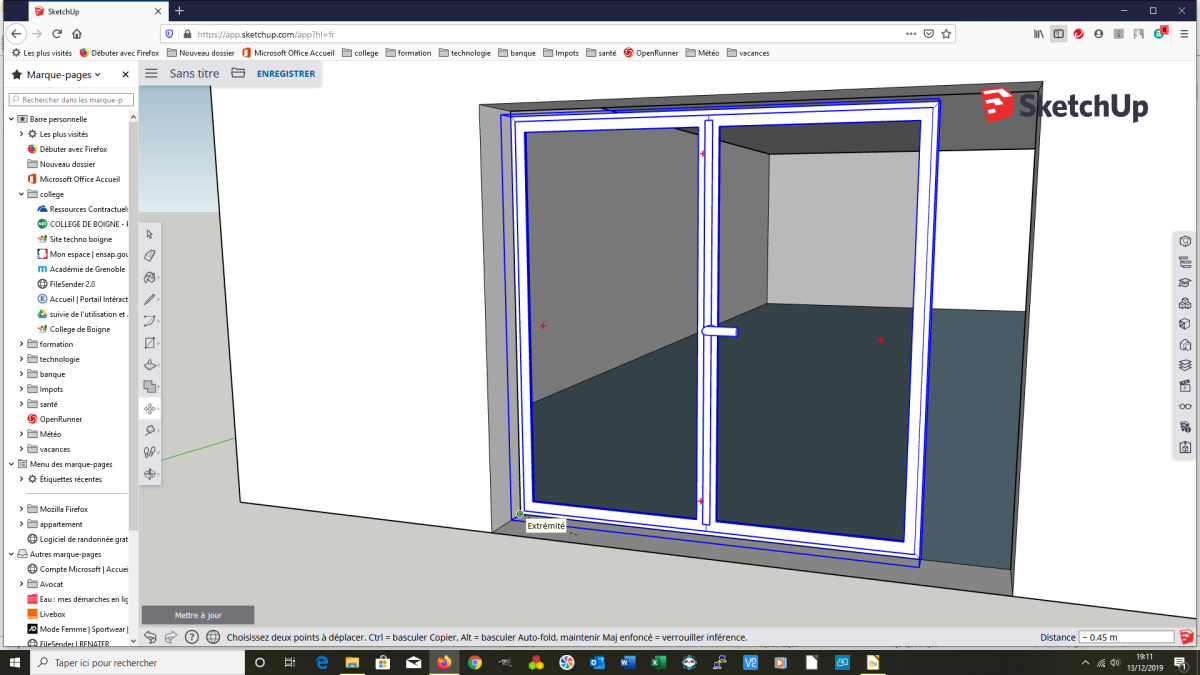
Task: Activate the Paint Bucket tool
Action: point(150,277)
